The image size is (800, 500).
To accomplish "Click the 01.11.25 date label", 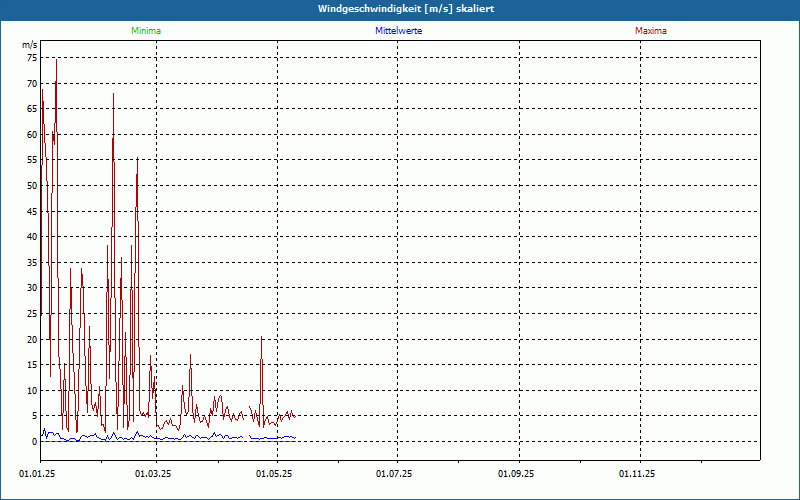I will click(x=637, y=474).
